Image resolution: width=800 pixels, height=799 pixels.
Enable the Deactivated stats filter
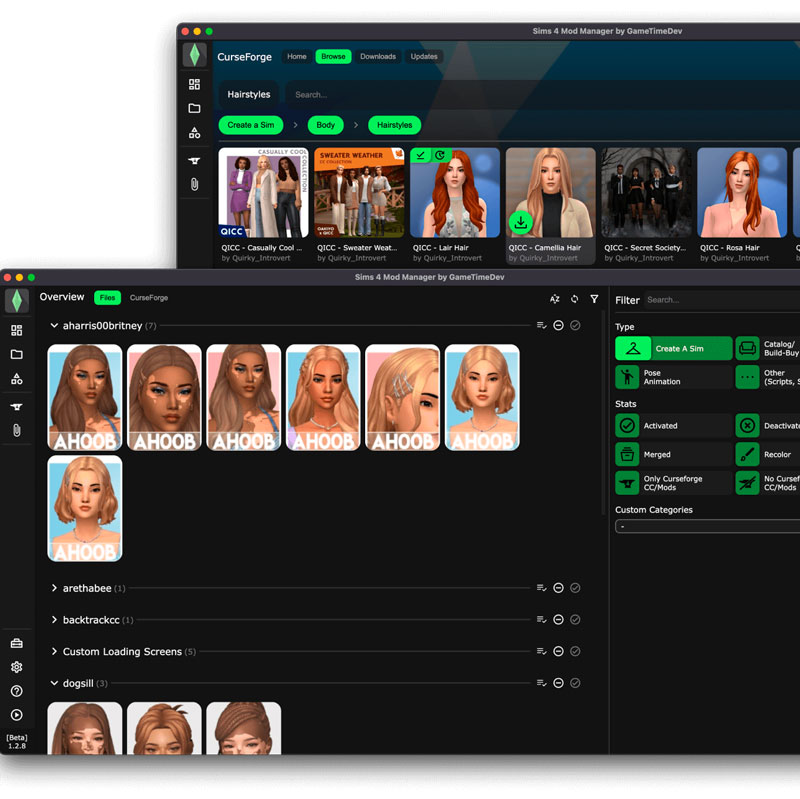tap(767, 426)
